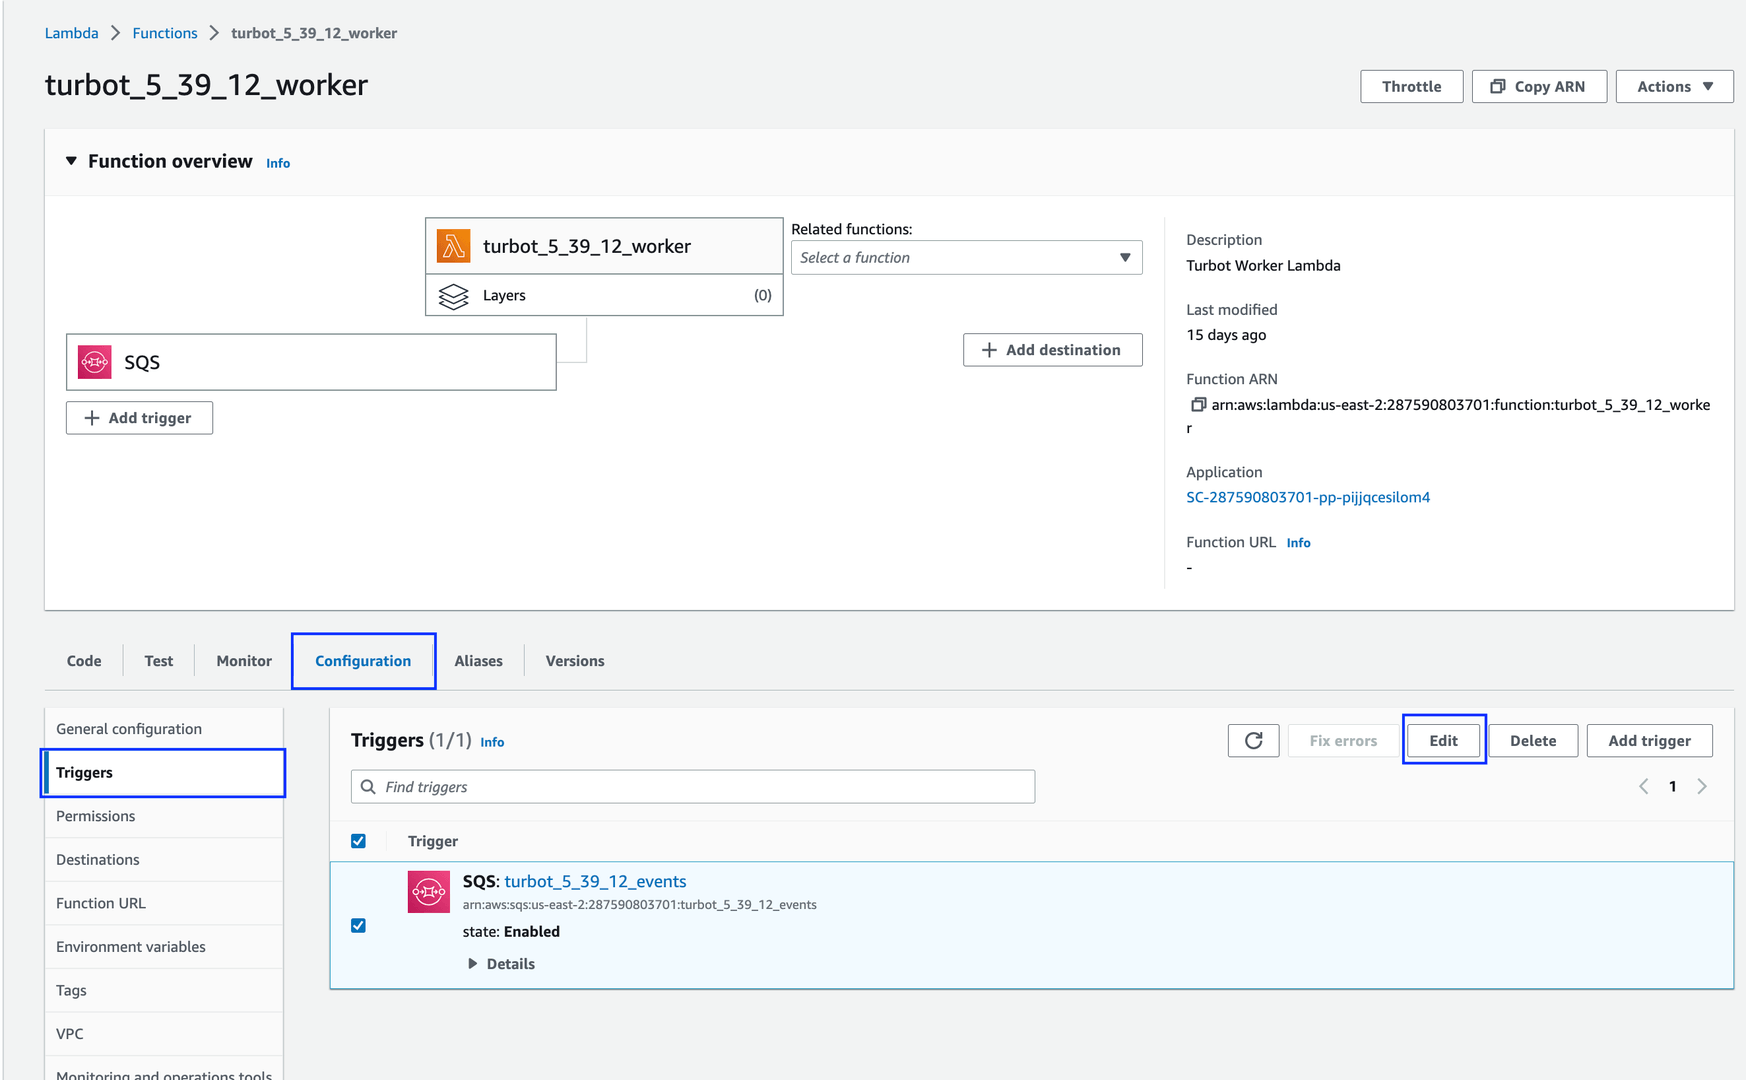This screenshot has width=1746, height=1080.
Task: Click the SQS icon in the trigger row
Action: tap(428, 891)
